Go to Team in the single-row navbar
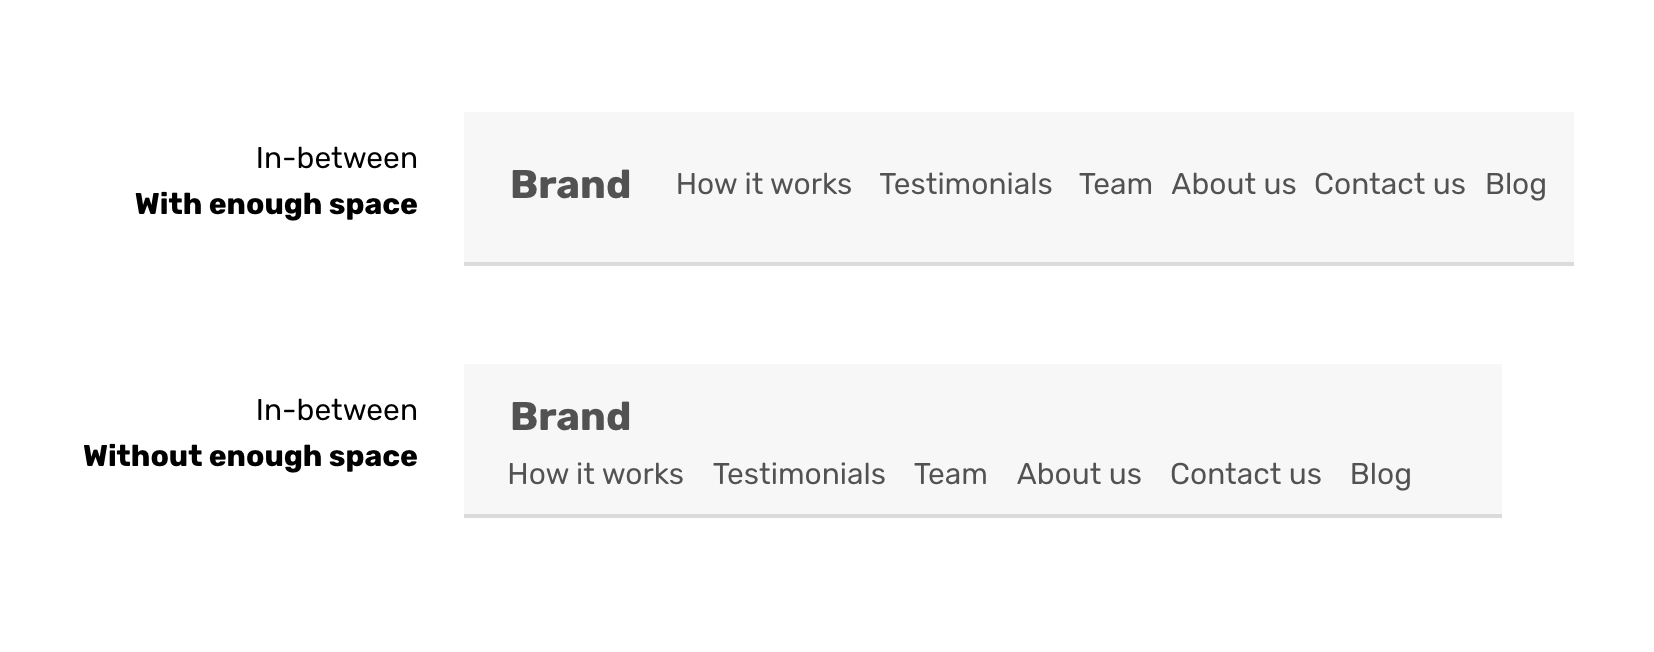Screen dimensions: 1654x652 click(x=1115, y=185)
